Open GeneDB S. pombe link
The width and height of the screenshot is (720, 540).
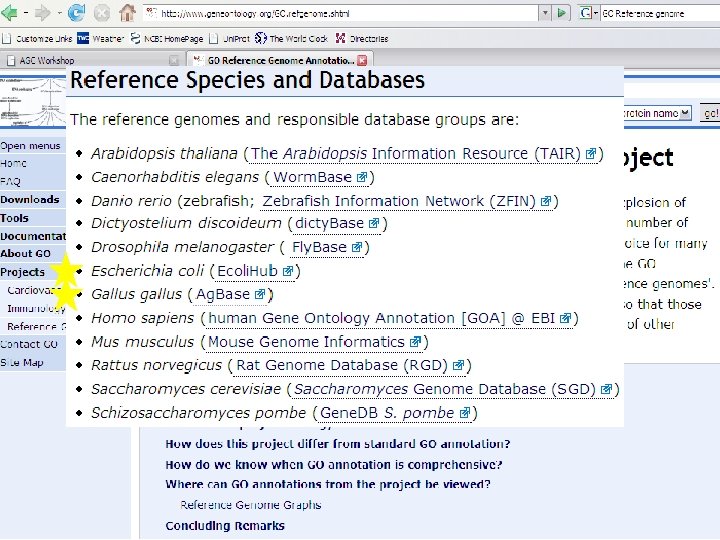click(x=387, y=413)
